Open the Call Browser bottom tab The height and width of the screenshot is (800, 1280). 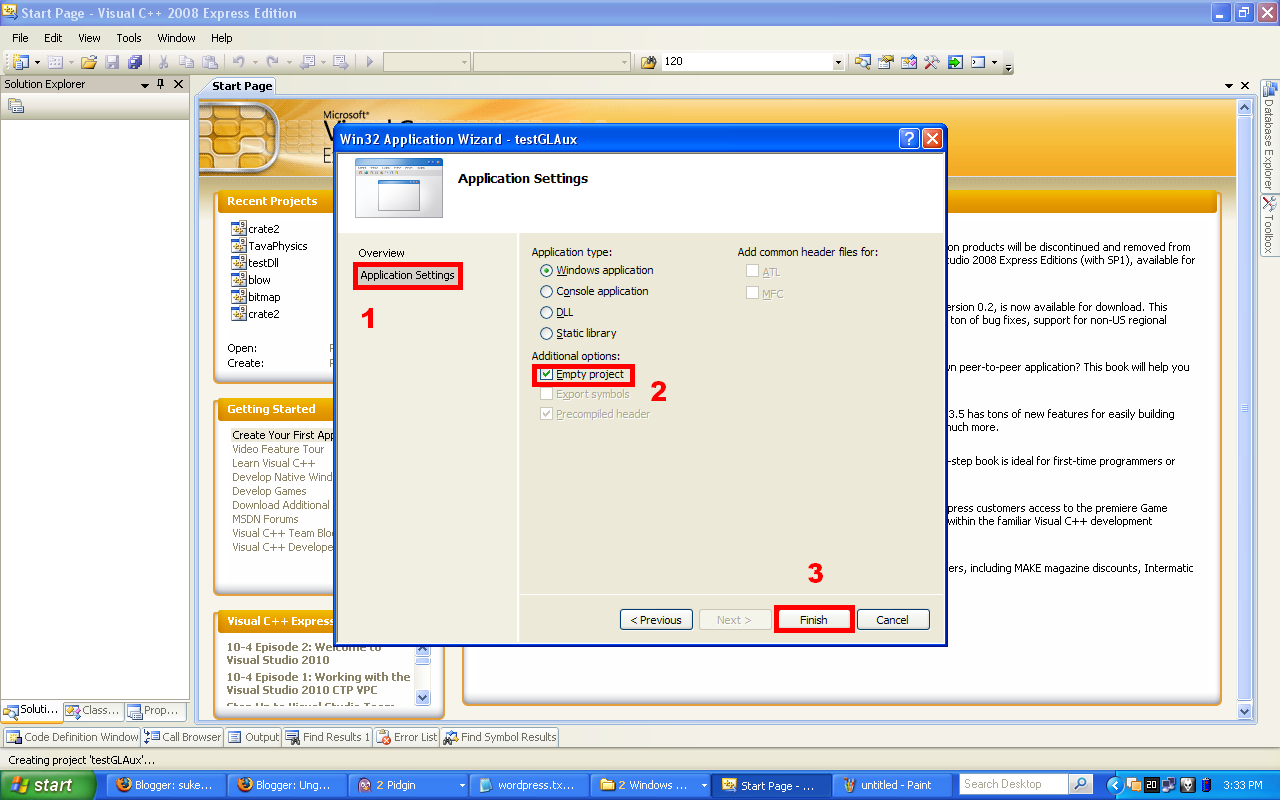coord(183,737)
